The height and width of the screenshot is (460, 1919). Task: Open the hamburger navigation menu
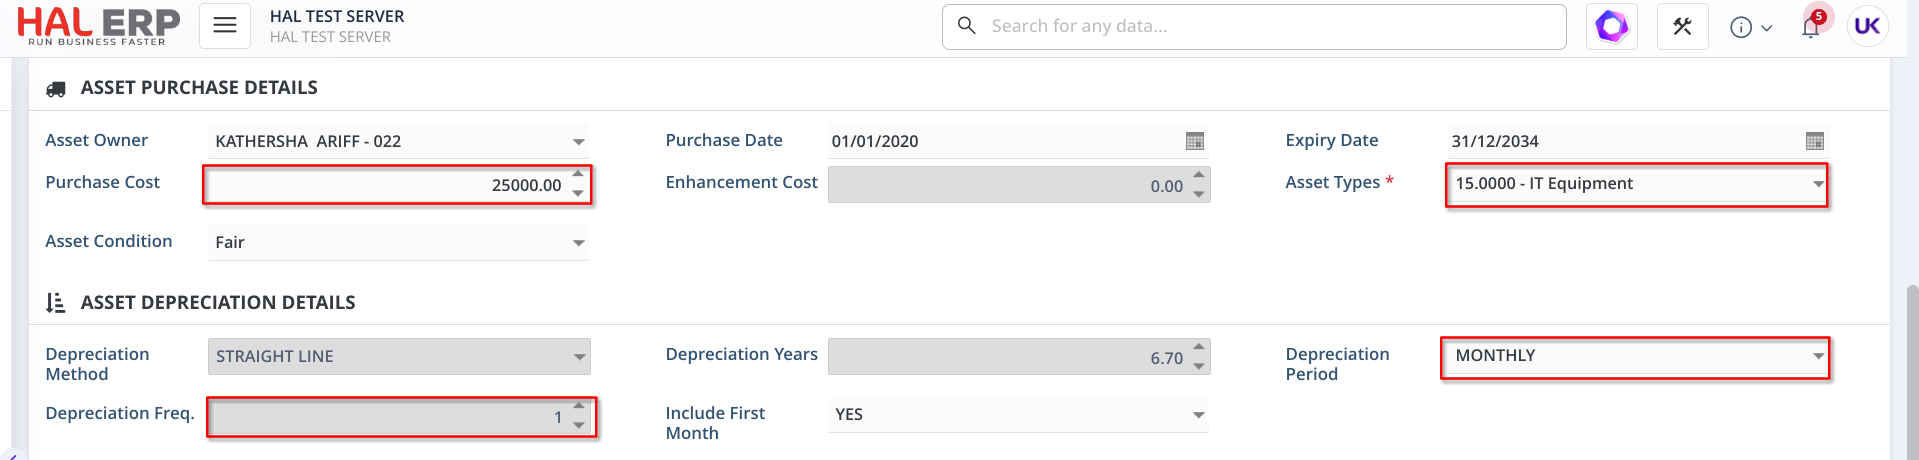225,26
